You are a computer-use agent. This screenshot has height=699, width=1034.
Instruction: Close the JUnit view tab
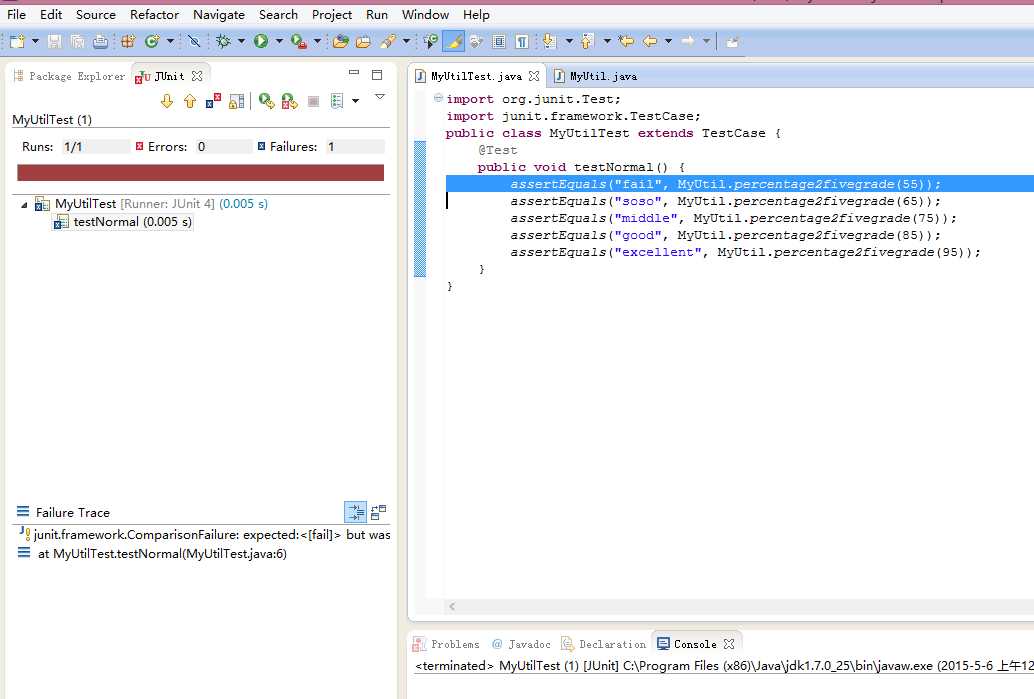(x=197, y=76)
